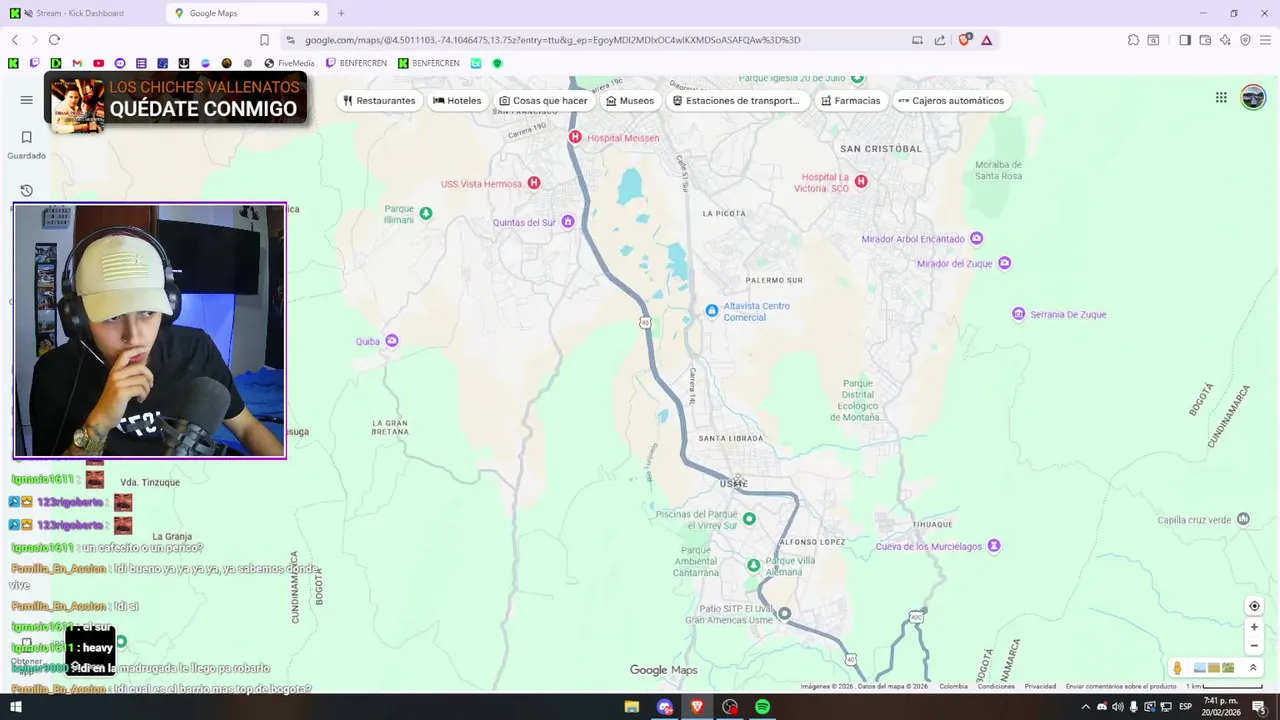Open a new browser tab
Viewport: 1280px width, 720px height.
coord(341,13)
